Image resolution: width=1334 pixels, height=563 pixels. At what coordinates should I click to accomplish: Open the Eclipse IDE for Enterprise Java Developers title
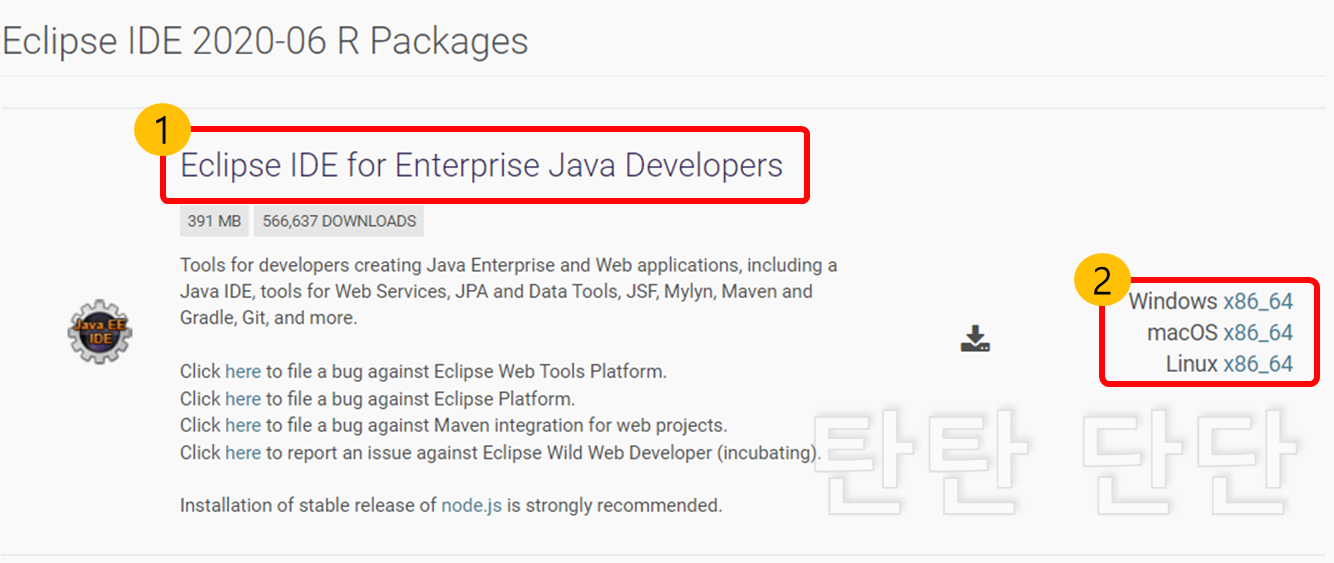click(482, 165)
